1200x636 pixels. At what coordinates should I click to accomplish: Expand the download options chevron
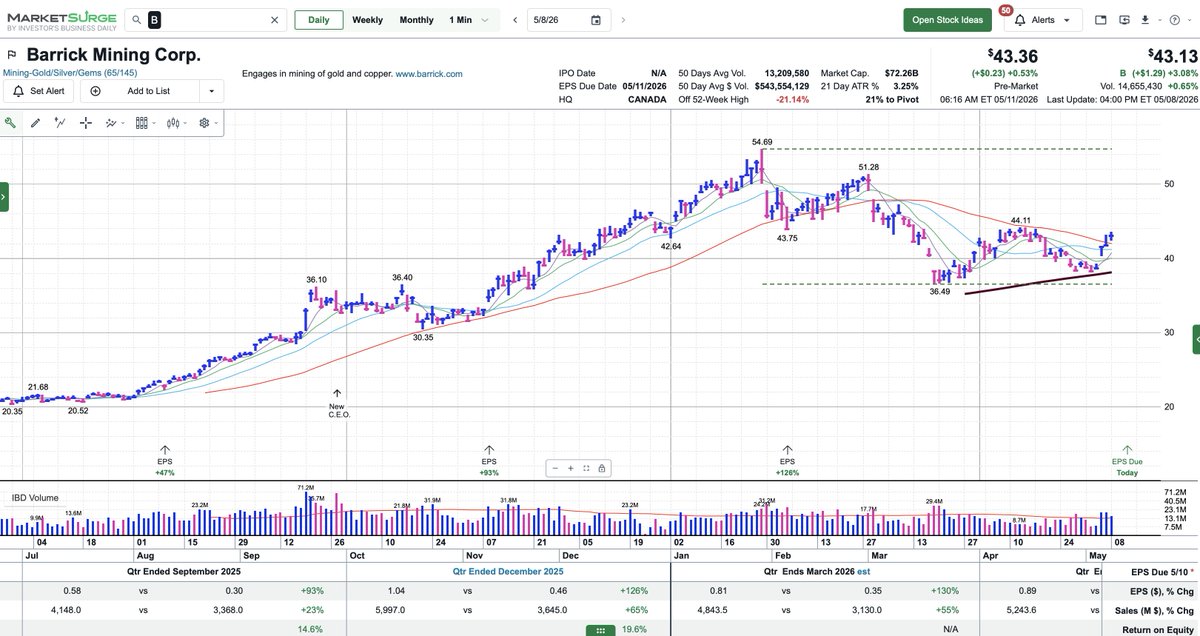tap(1158, 20)
